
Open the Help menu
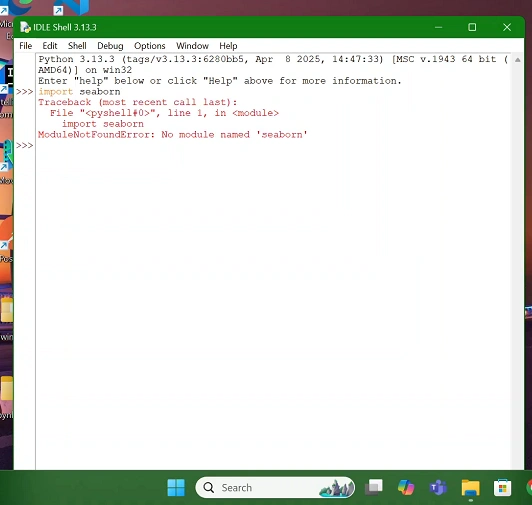click(228, 46)
